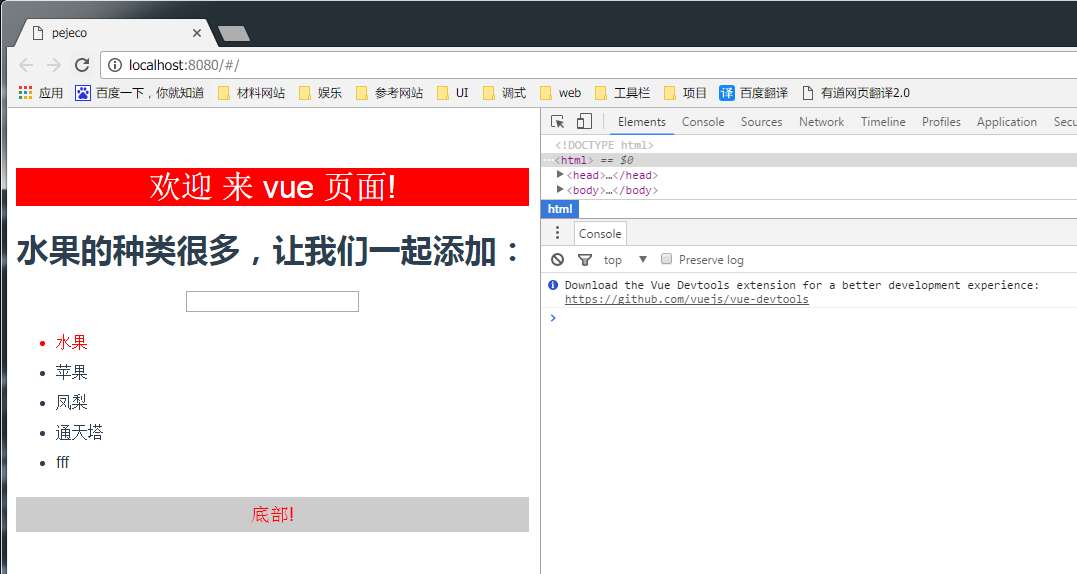This screenshot has height=574, width=1077.
Task: Click the site info icon in address bar
Action: 115,65
